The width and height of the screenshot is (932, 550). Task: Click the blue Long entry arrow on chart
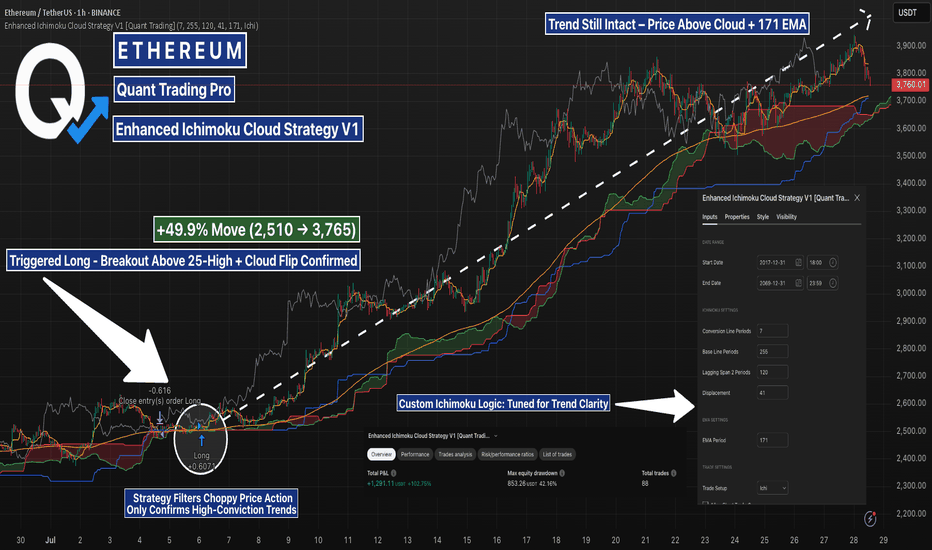(x=201, y=441)
